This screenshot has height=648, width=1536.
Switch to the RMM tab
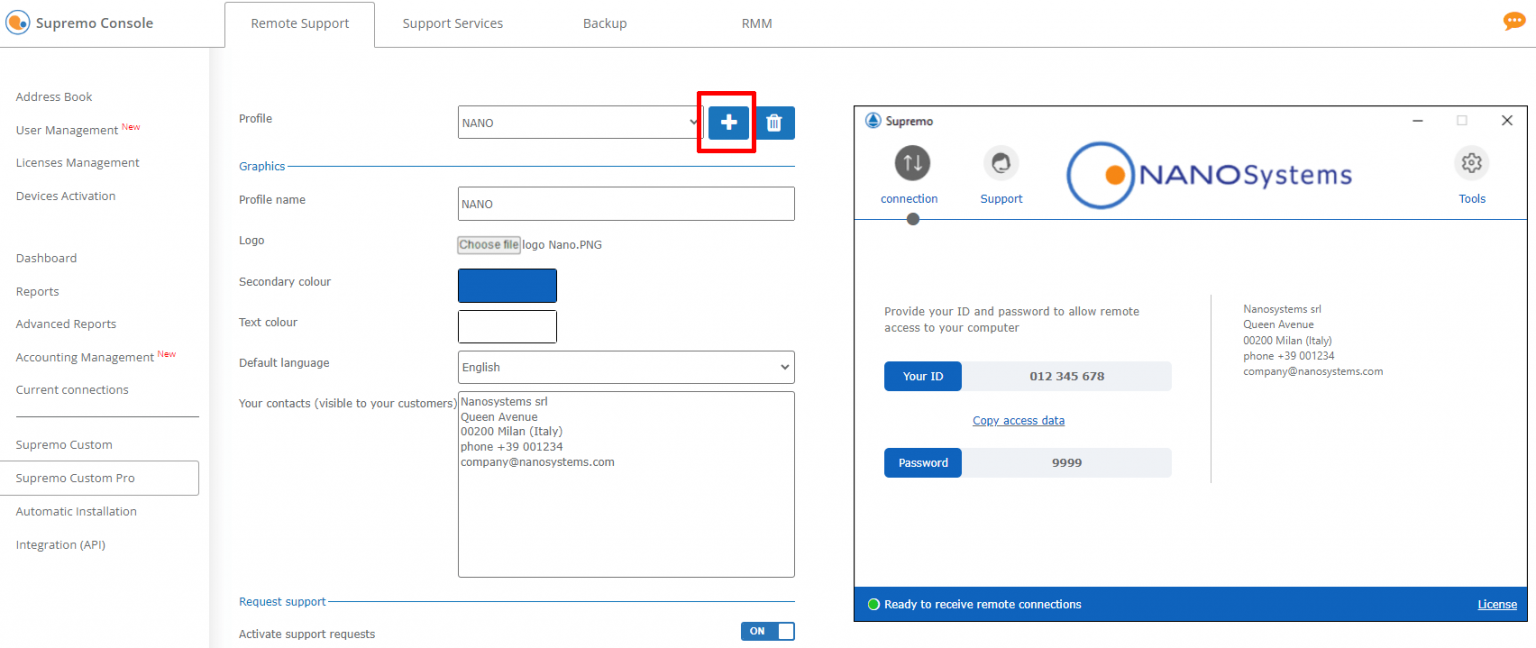(x=757, y=22)
